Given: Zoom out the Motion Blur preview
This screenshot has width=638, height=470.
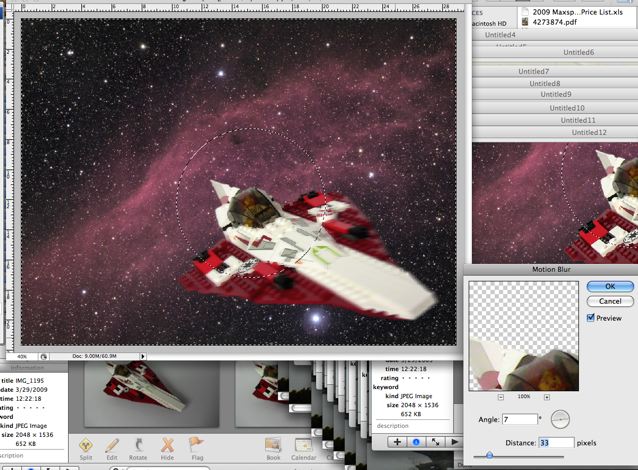Looking at the screenshot, I should (486, 397).
